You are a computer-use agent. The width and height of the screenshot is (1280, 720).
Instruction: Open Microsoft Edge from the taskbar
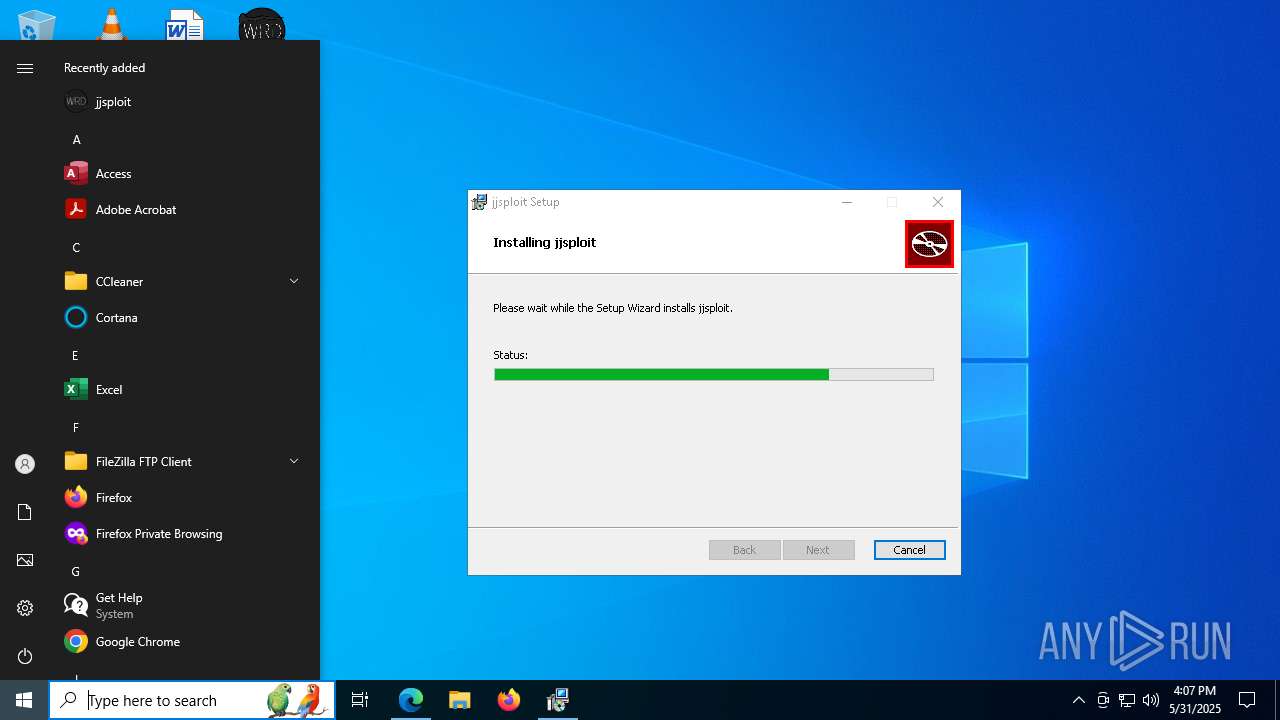411,700
